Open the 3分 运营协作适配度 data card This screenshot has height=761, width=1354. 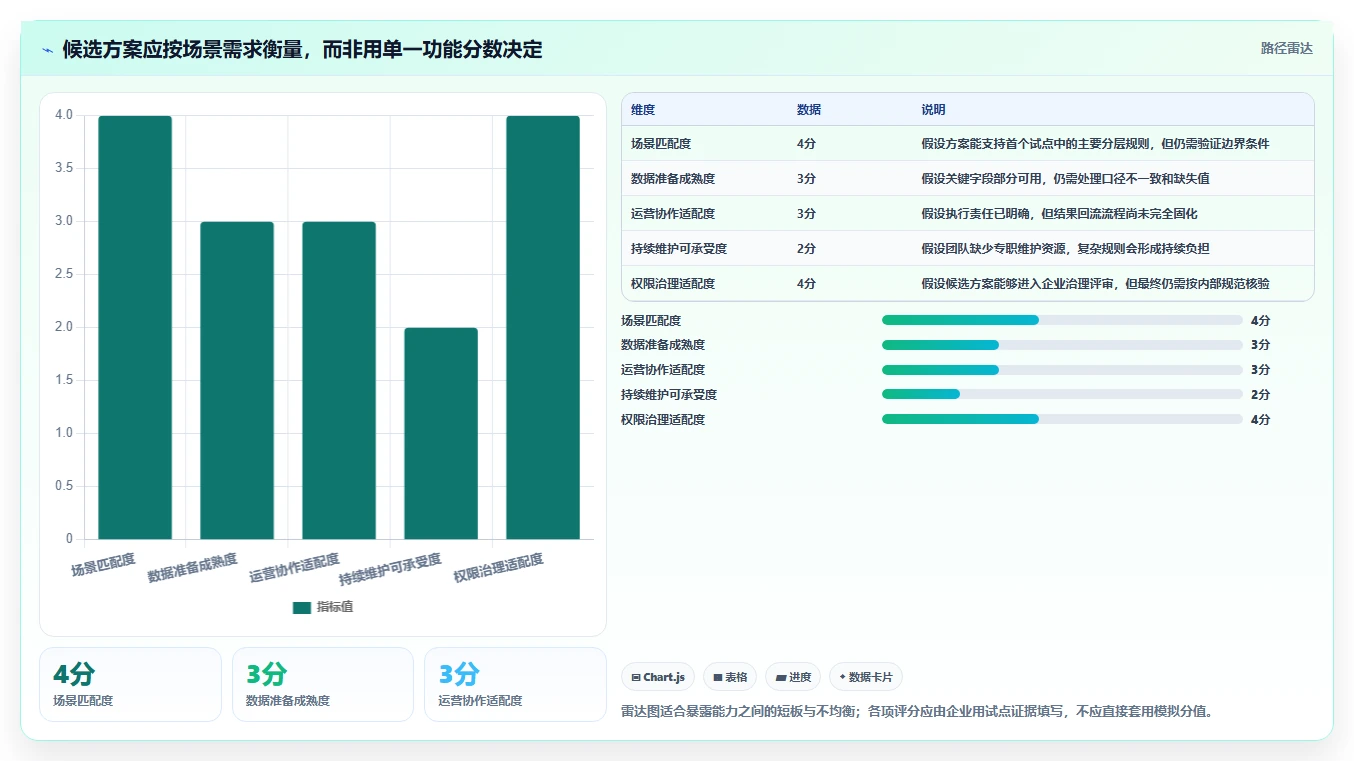pyautogui.click(x=515, y=684)
